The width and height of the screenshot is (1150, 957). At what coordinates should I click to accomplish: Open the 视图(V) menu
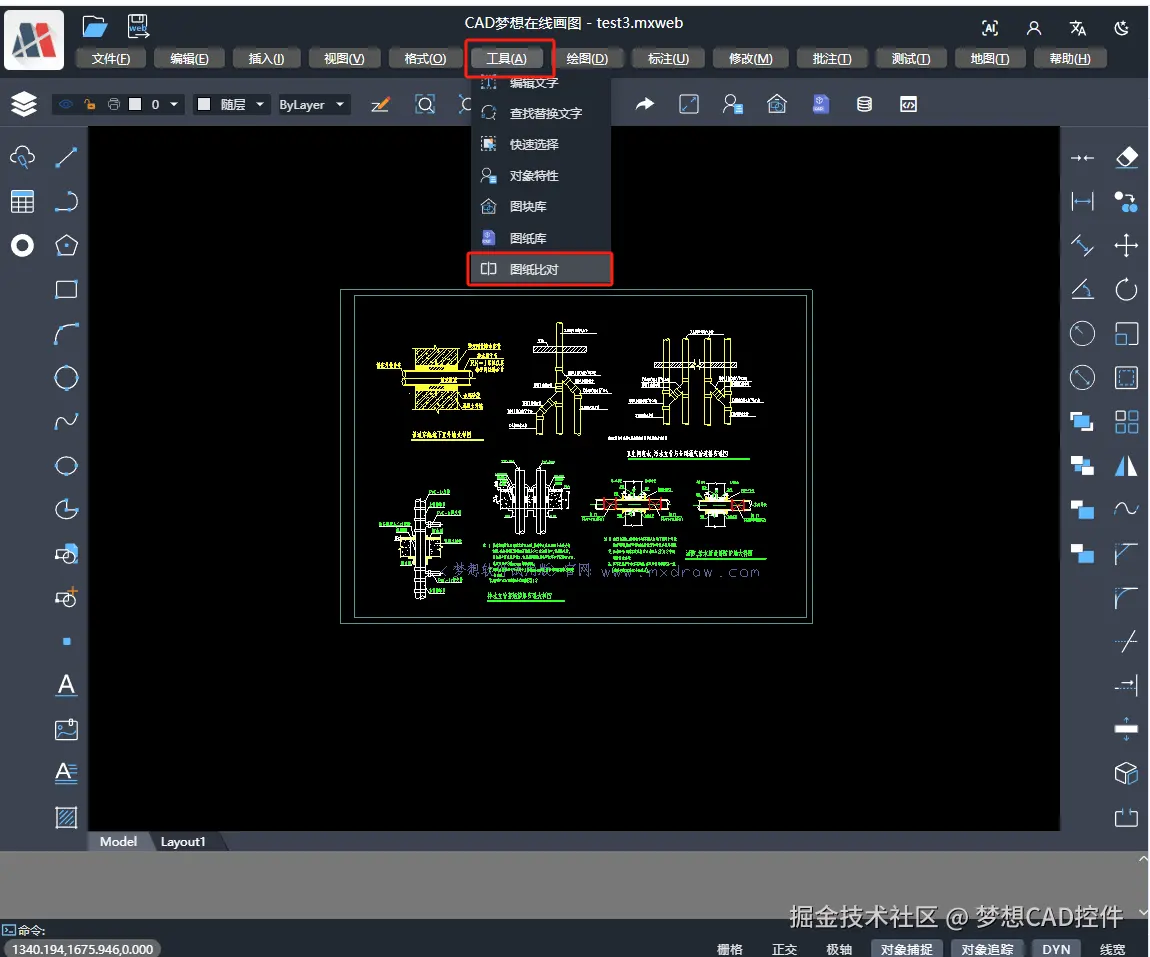[x=344, y=58]
